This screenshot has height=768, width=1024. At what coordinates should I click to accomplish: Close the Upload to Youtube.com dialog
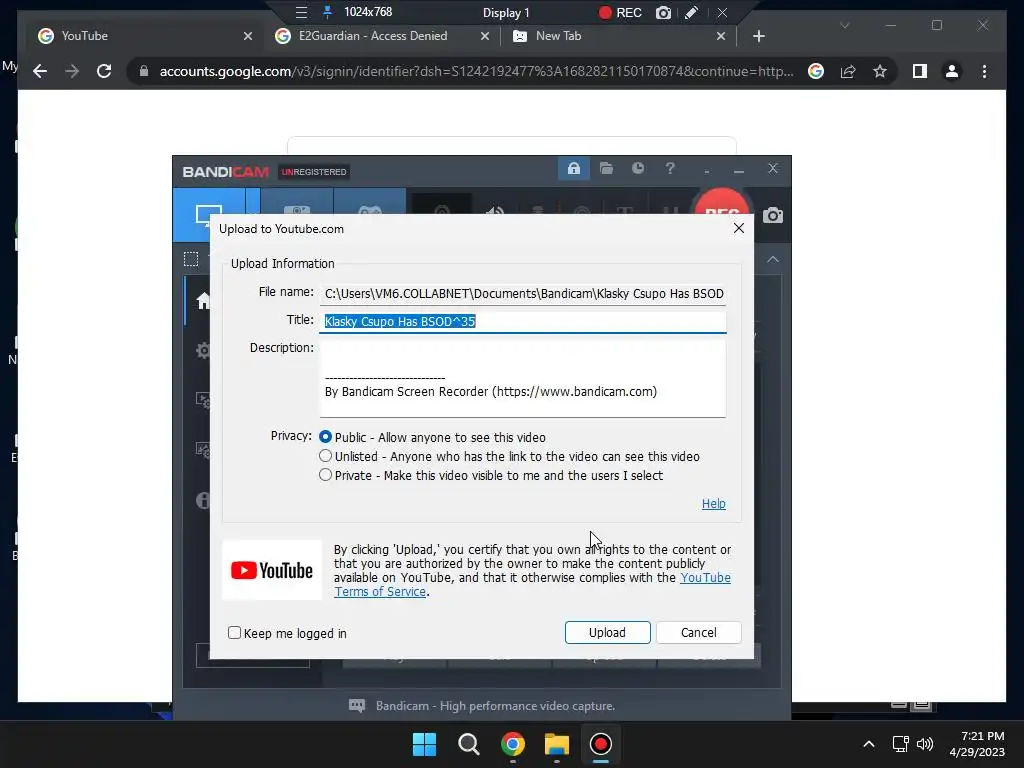(739, 228)
